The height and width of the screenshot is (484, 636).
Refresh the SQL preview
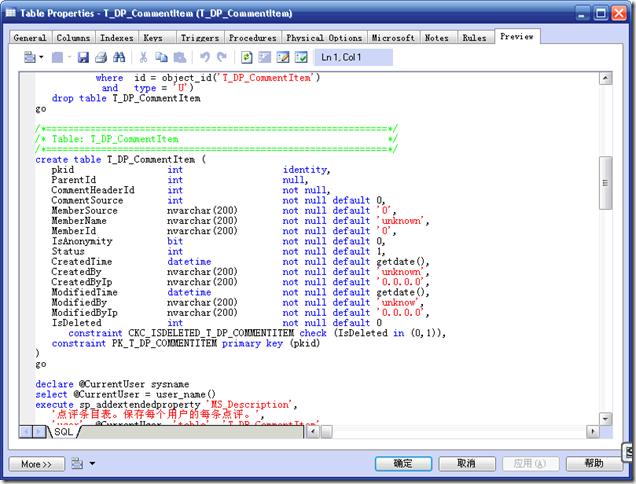pos(247,58)
